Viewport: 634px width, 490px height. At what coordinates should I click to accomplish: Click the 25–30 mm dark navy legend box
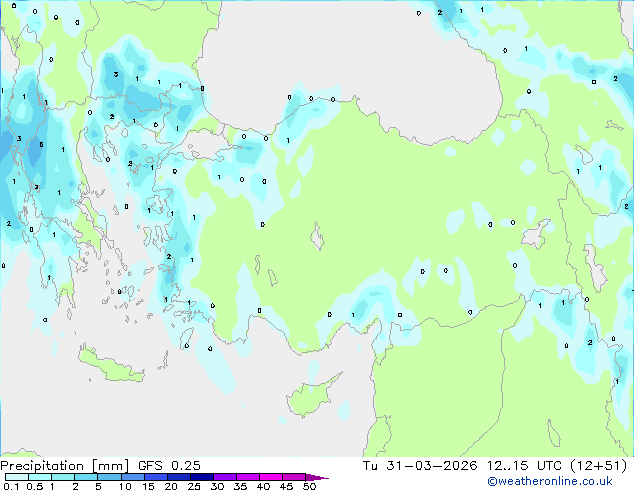point(201,477)
